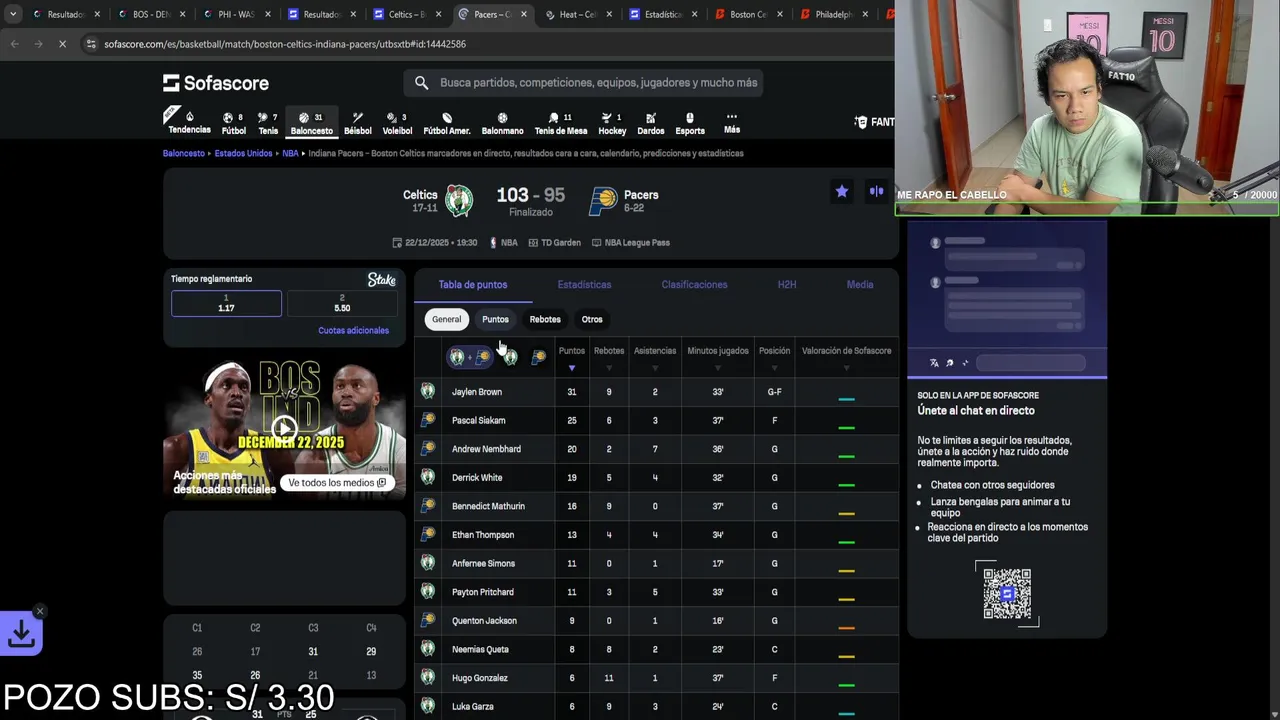This screenshot has height=720, width=1280.
Task: Open the Baloncesto breadcrumb link
Action: tap(184, 154)
